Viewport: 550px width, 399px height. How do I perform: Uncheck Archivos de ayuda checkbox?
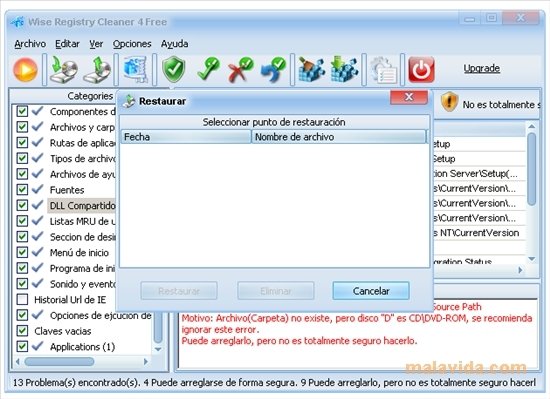pos(22,174)
